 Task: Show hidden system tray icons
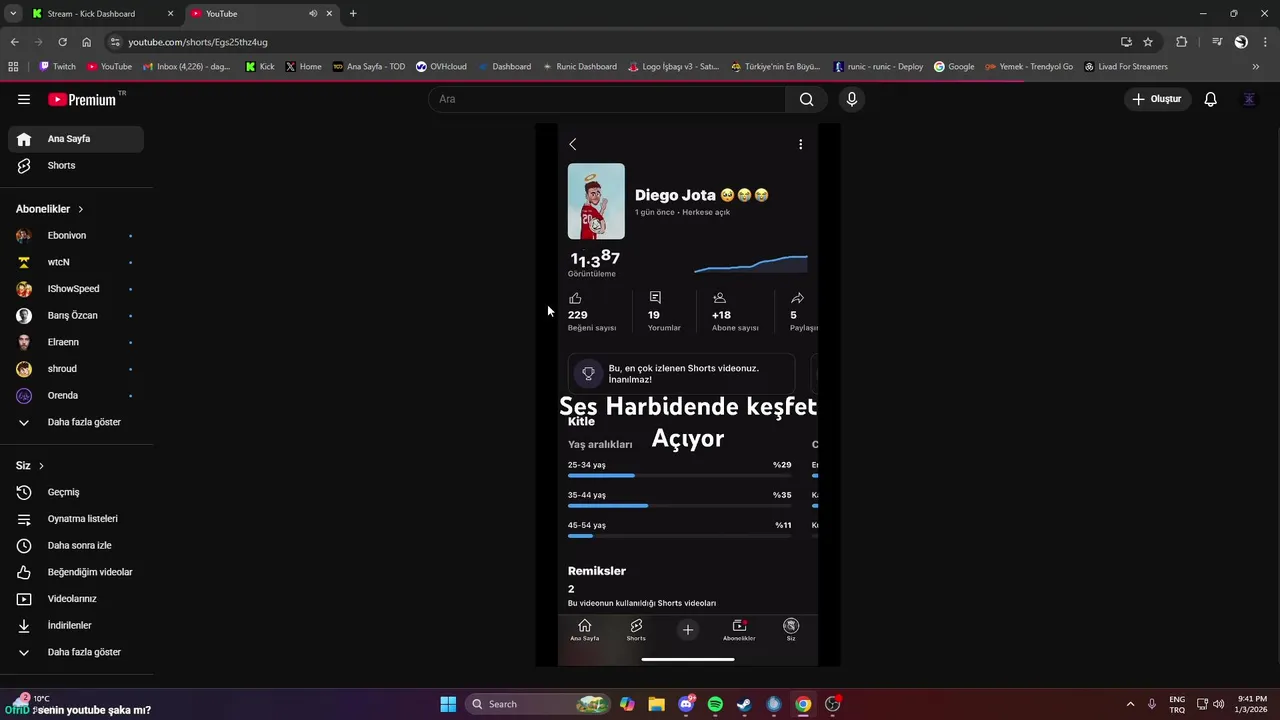[x=1130, y=704]
